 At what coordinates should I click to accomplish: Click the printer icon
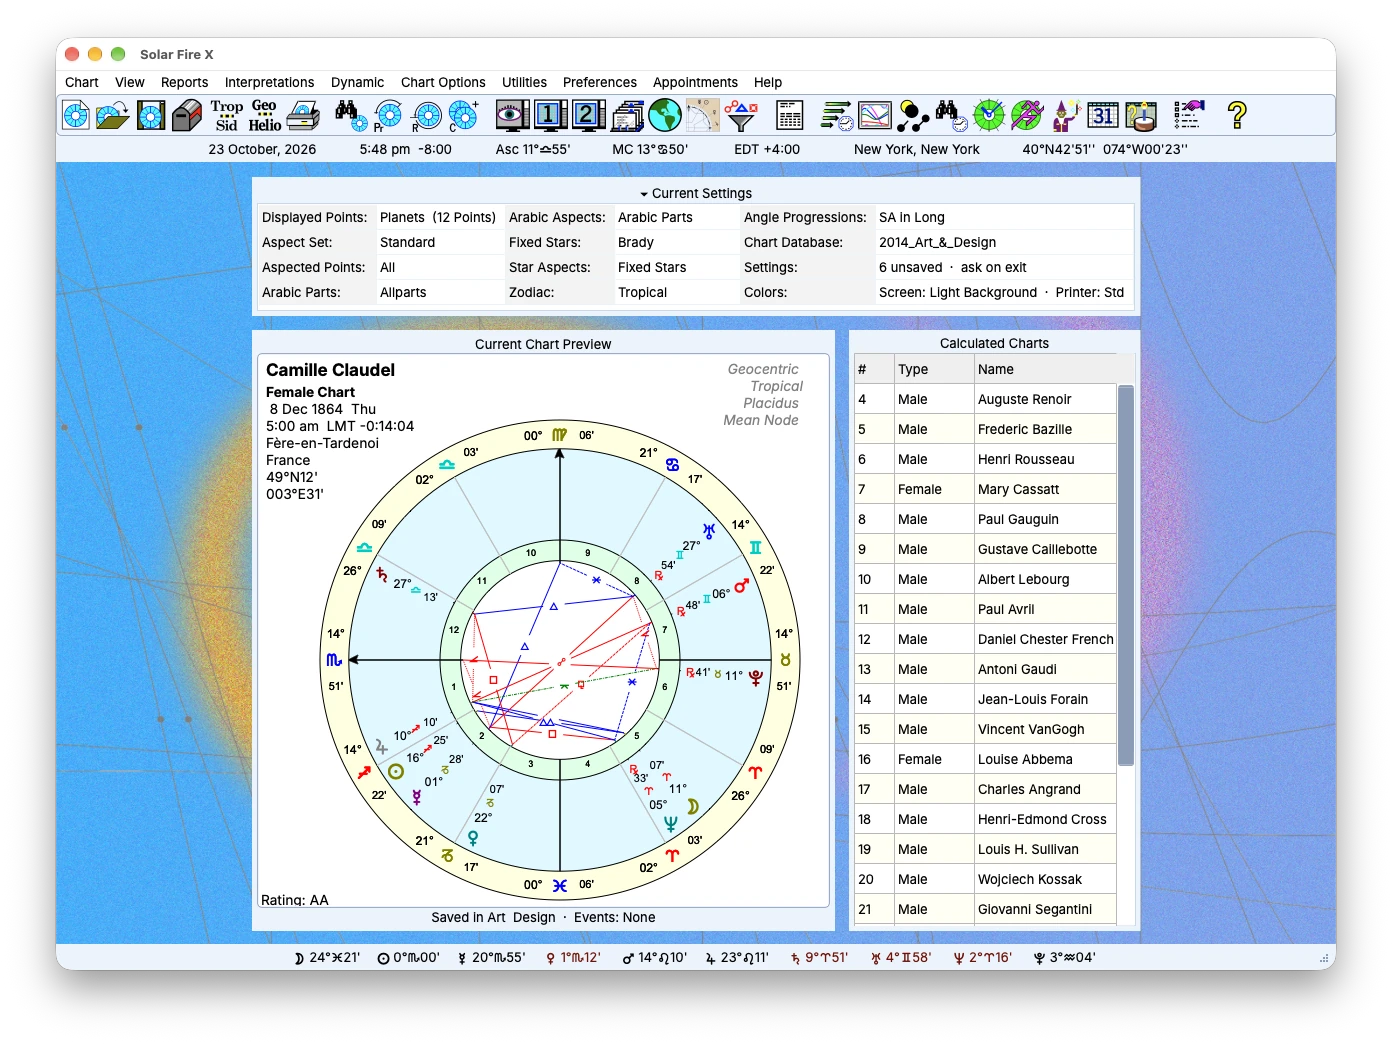click(x=303, y=115)
